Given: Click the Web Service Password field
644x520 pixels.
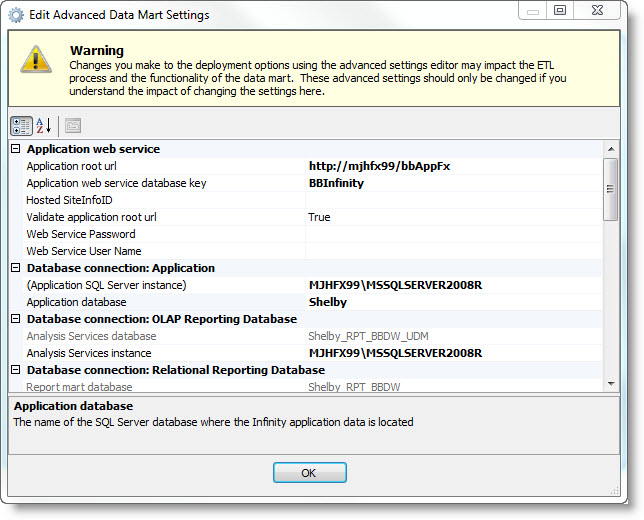Looking at the screenshot, I should coord(452,234).
